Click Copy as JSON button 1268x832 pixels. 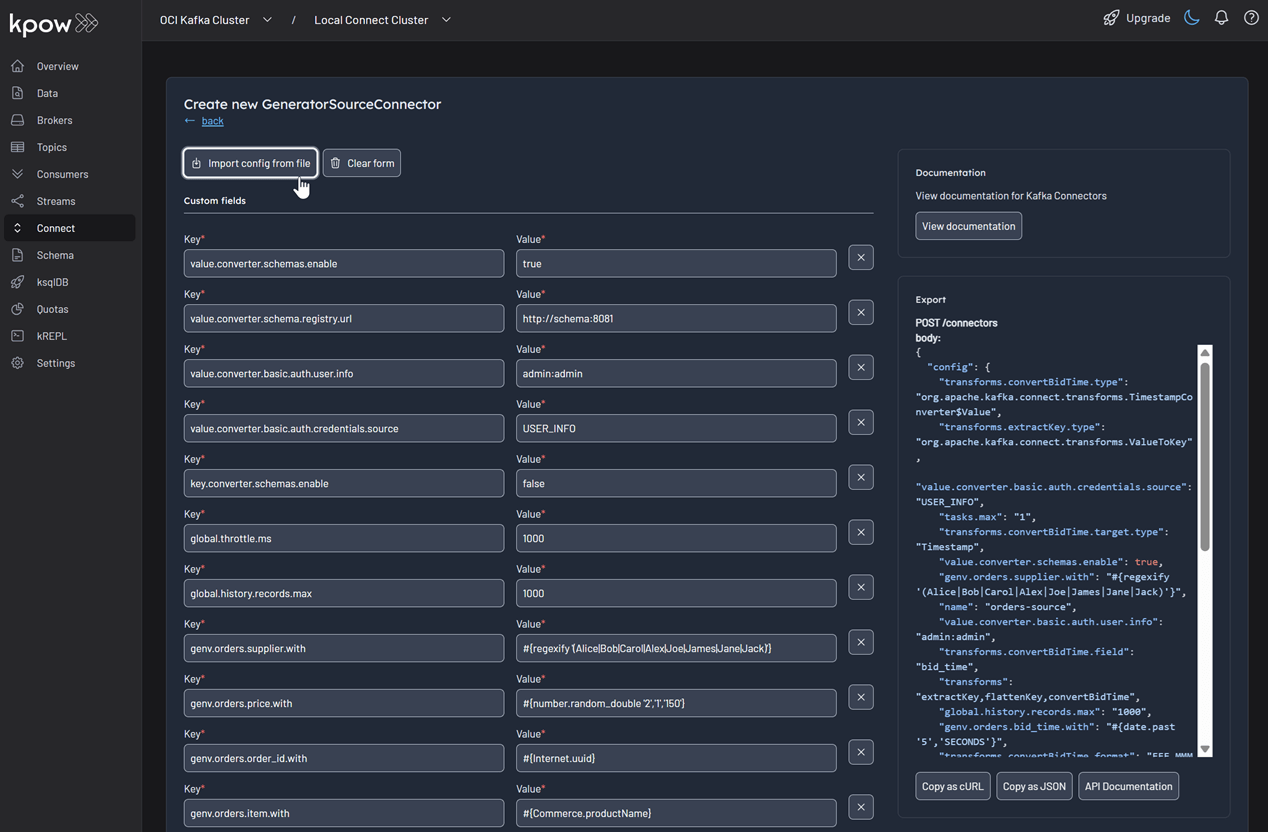click(x=1034, y=786)
